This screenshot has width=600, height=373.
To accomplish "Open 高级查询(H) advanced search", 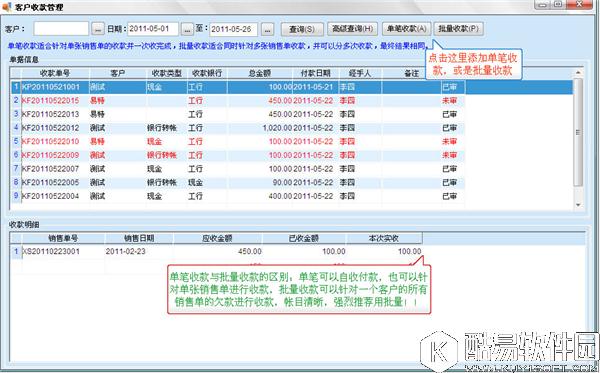I will pyautogui.click(x=352, y=29).
